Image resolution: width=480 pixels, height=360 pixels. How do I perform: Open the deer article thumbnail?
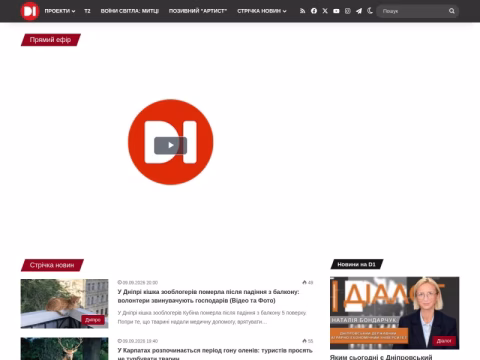coord(64,349)
